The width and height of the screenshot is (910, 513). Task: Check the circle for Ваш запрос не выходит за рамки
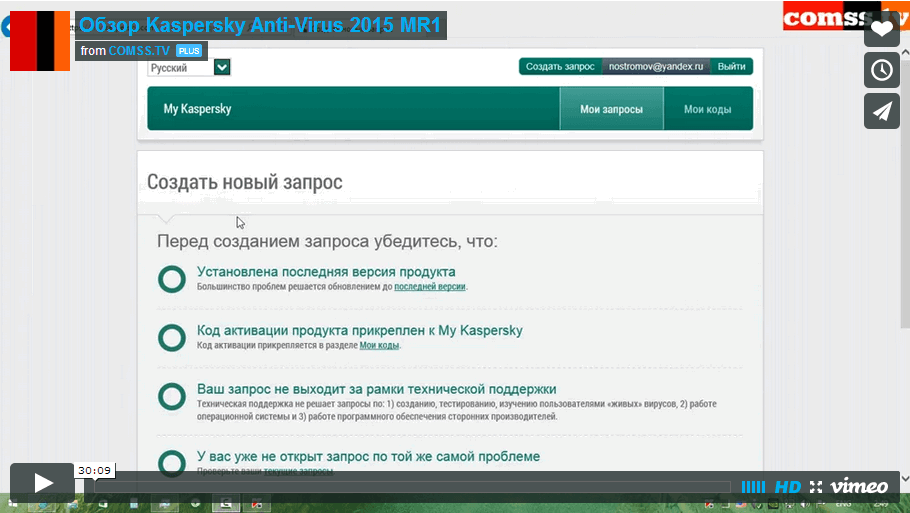[172, 396]
